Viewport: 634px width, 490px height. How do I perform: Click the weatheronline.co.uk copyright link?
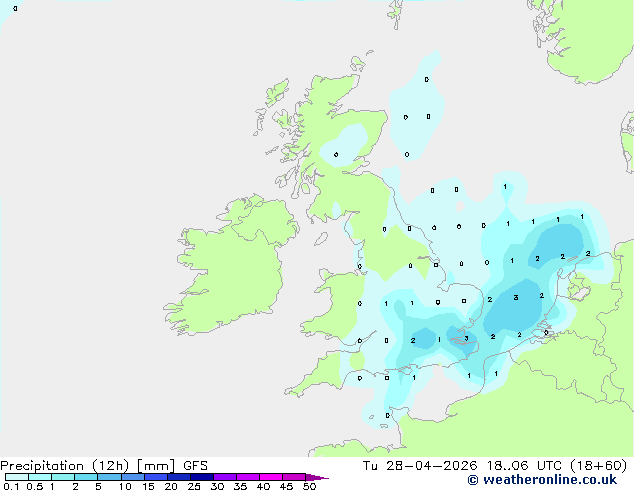(542, 480)
